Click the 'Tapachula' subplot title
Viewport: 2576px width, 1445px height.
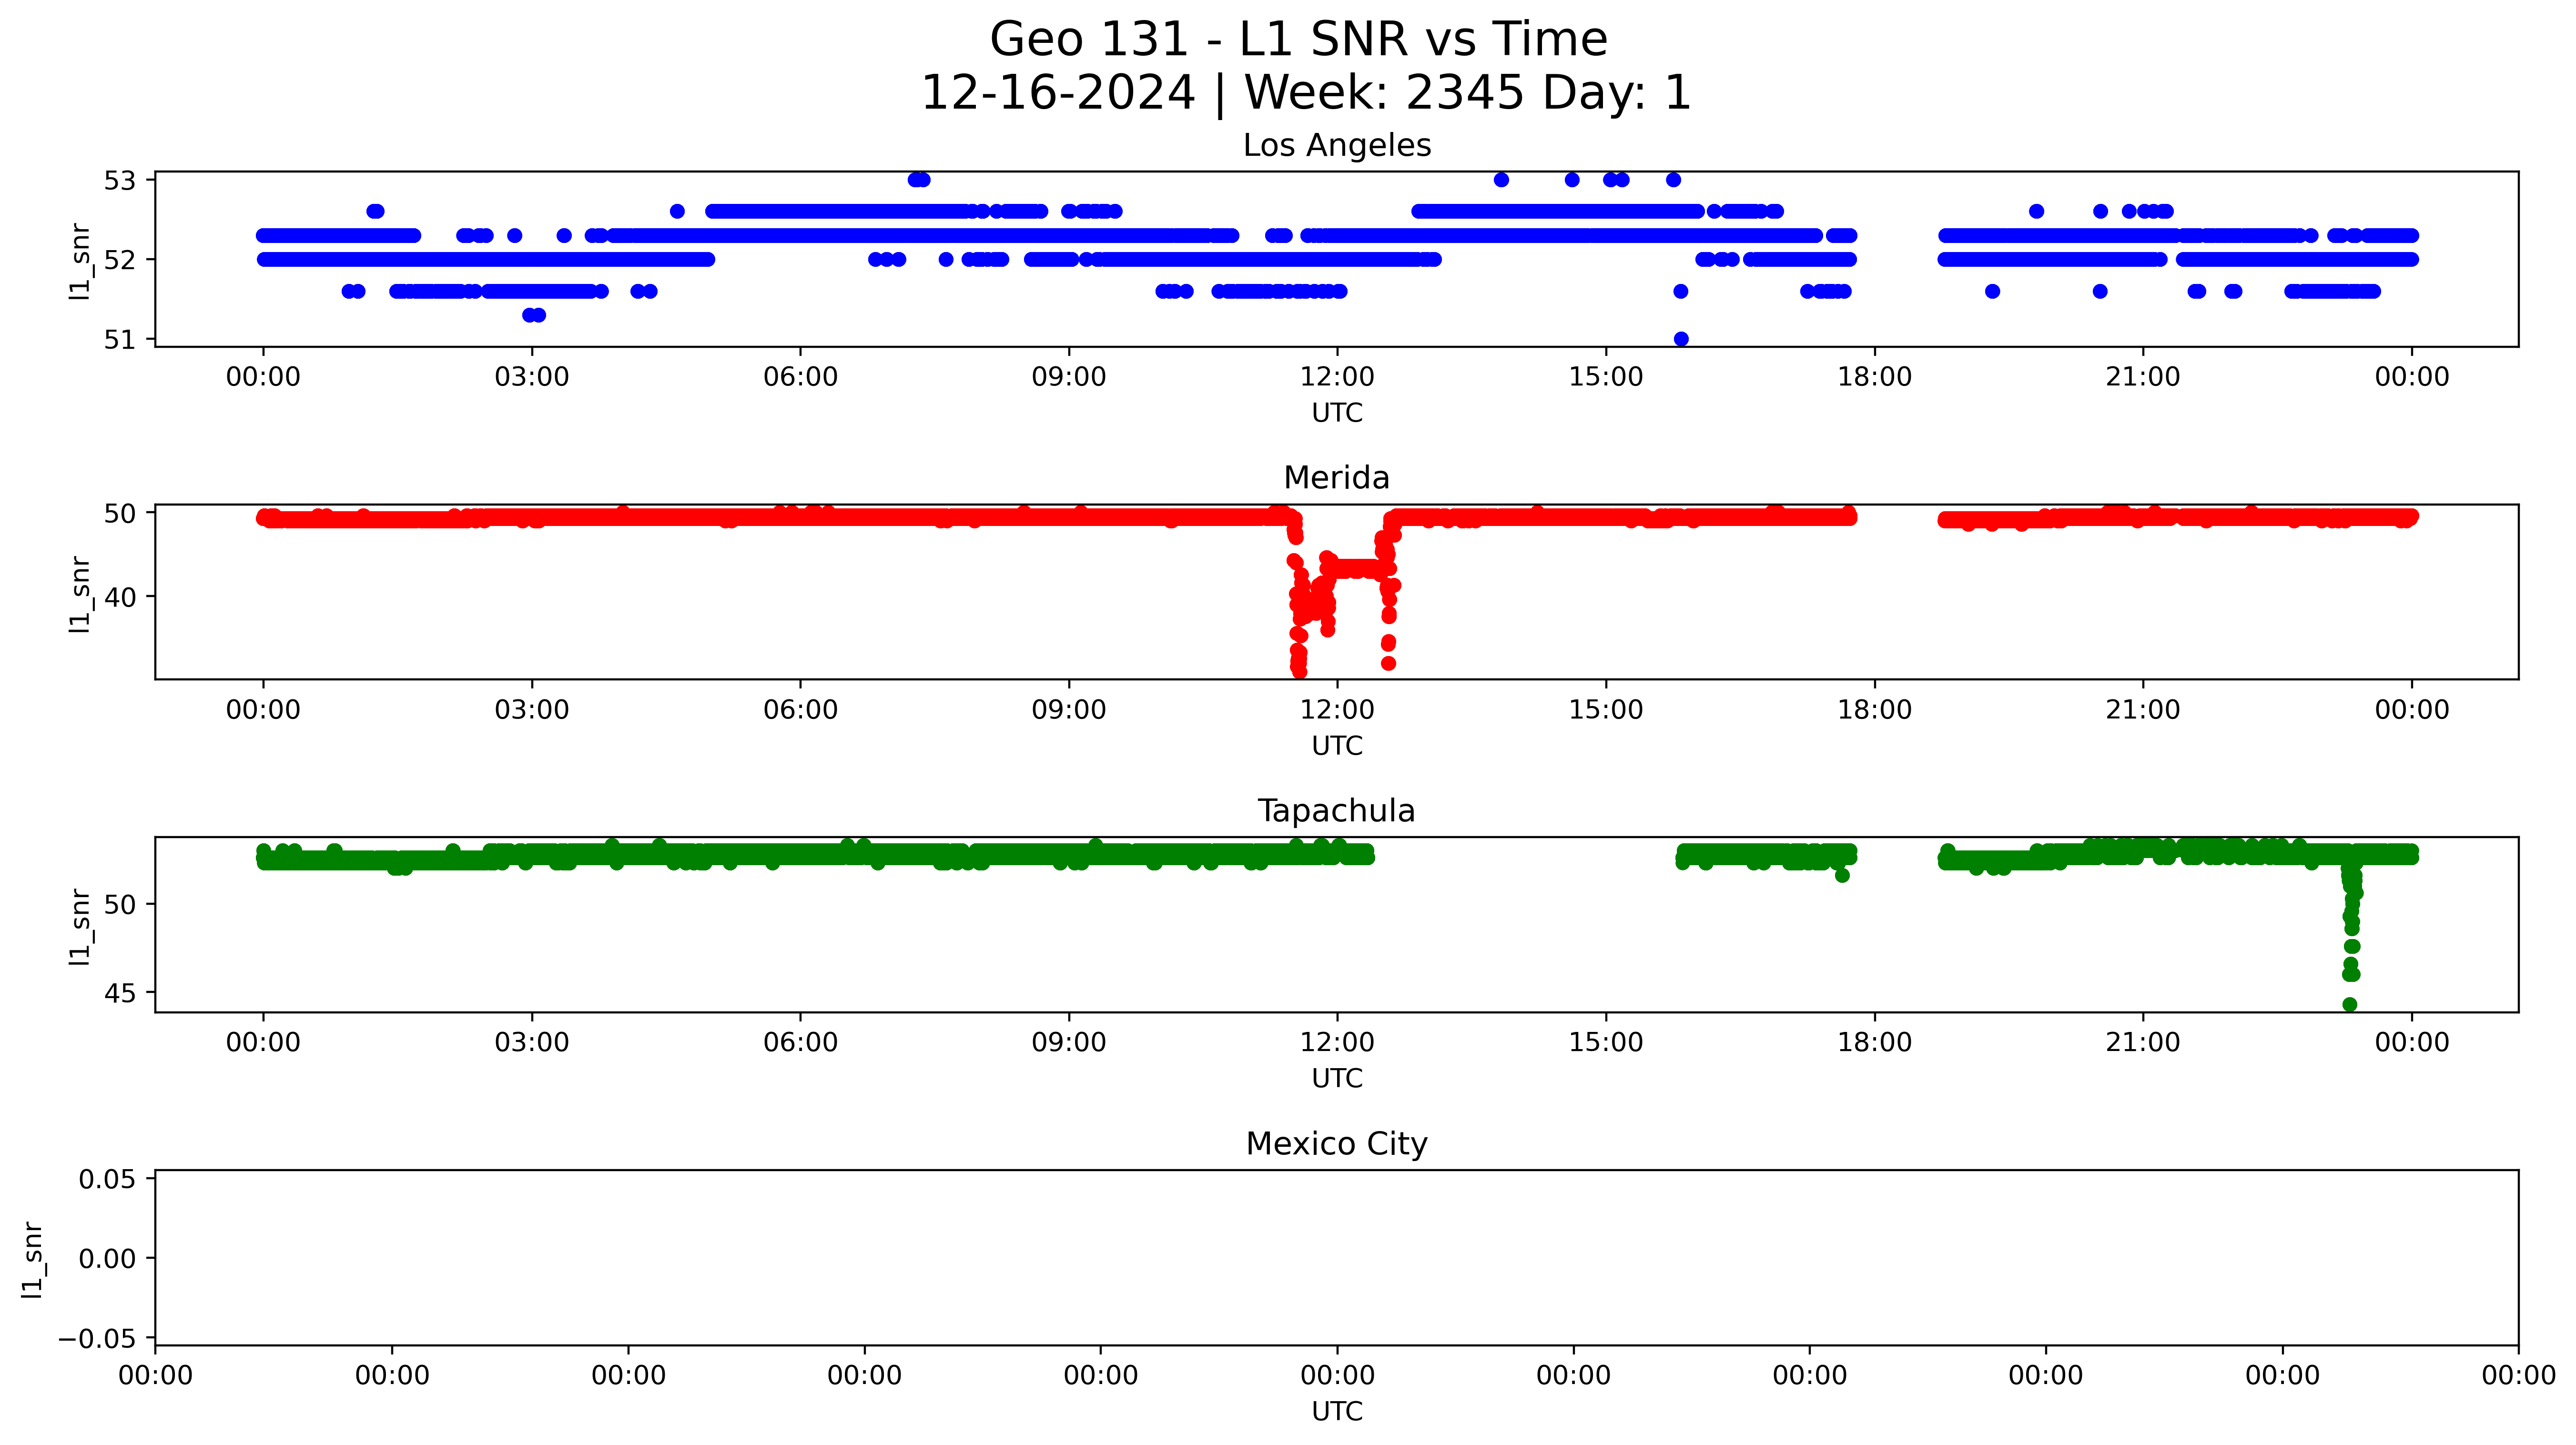click(x=1336, y=811)
